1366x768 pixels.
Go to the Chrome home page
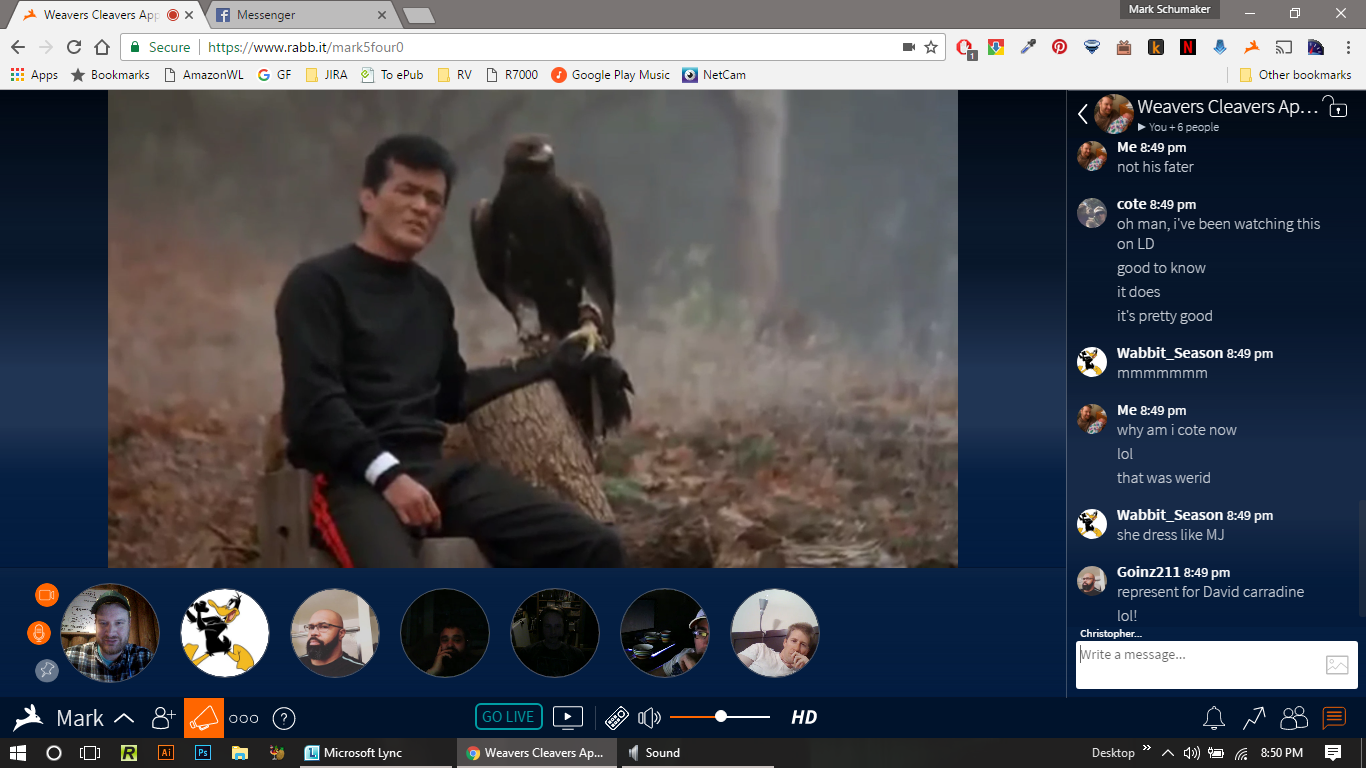(101, 47)
